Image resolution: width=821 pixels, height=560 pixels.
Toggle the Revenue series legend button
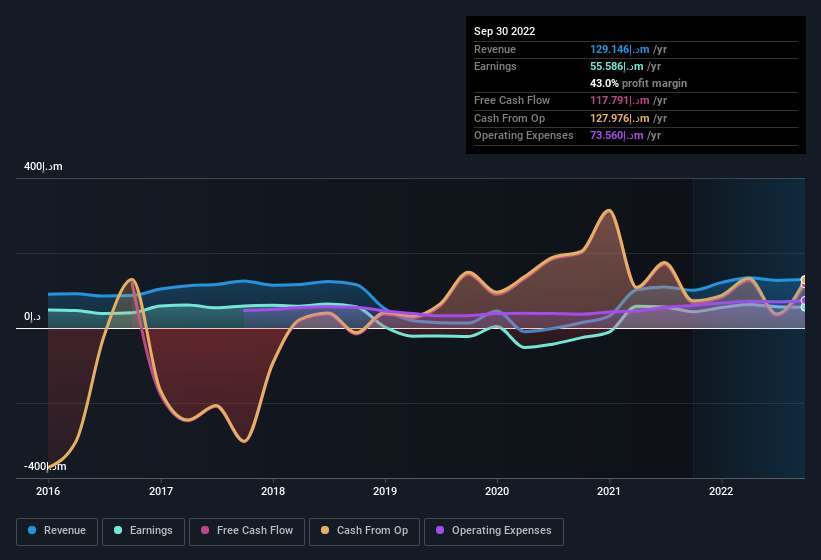point(57,531)
